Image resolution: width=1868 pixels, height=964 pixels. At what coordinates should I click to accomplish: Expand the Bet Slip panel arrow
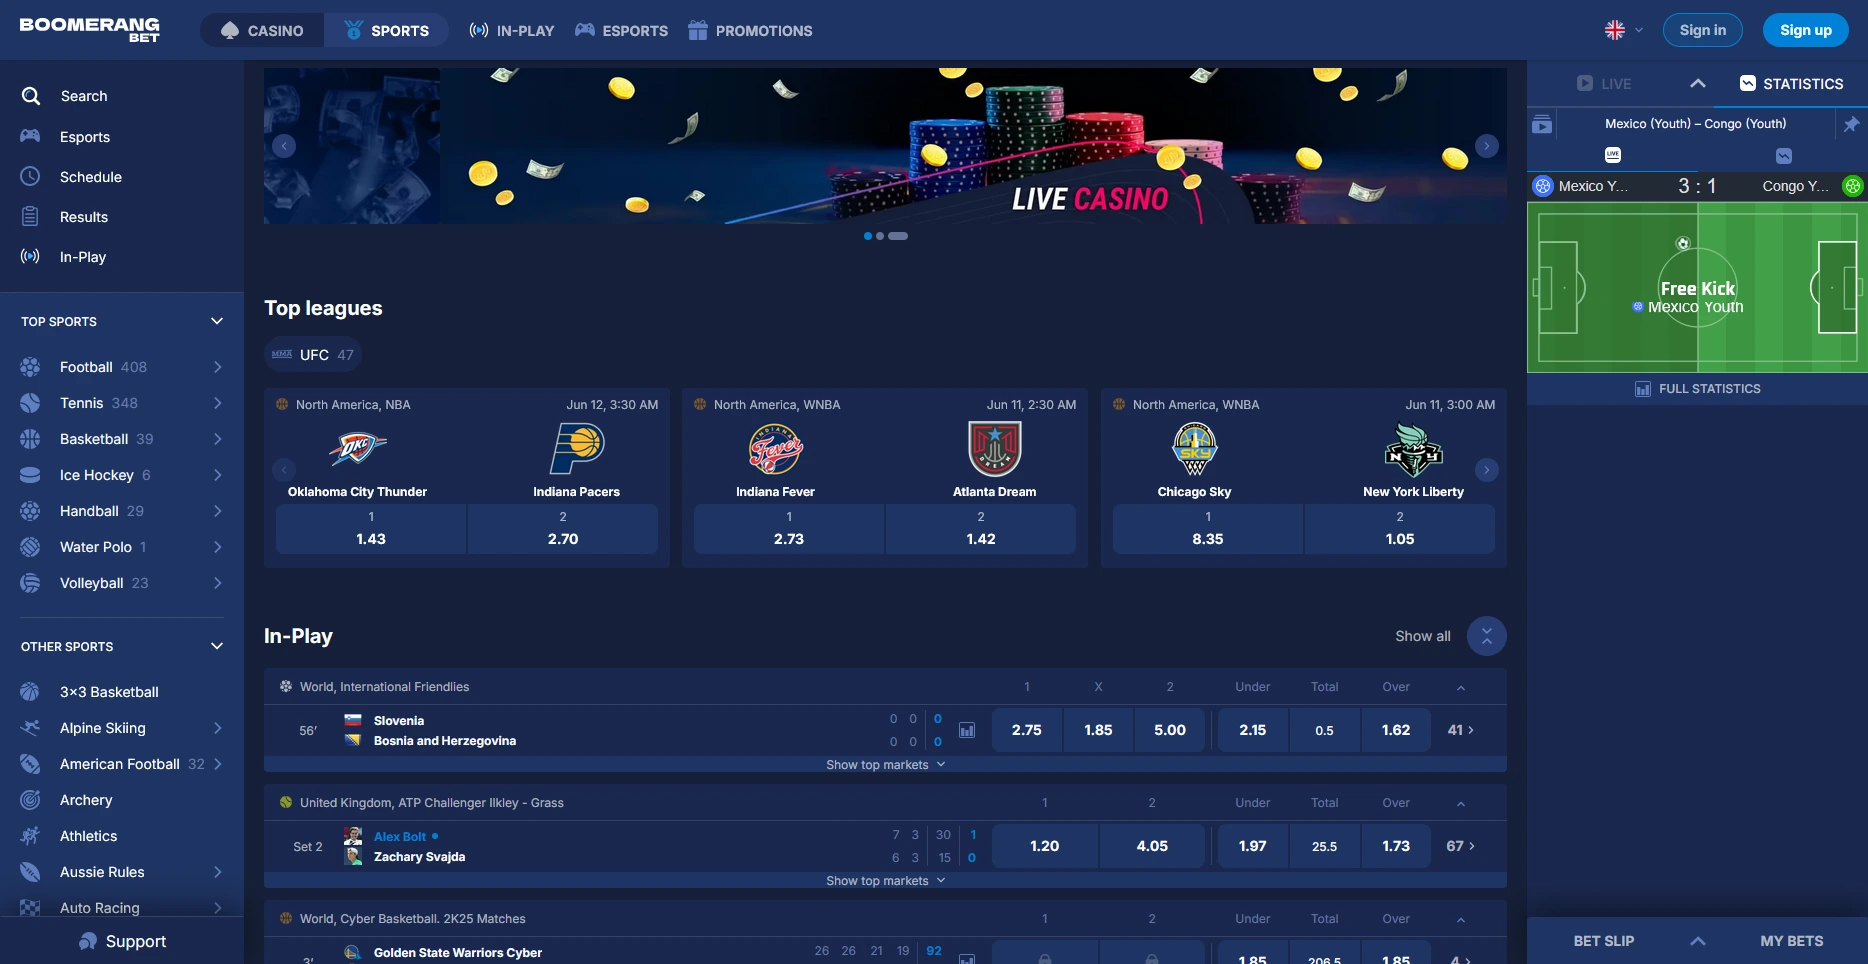1698,941
